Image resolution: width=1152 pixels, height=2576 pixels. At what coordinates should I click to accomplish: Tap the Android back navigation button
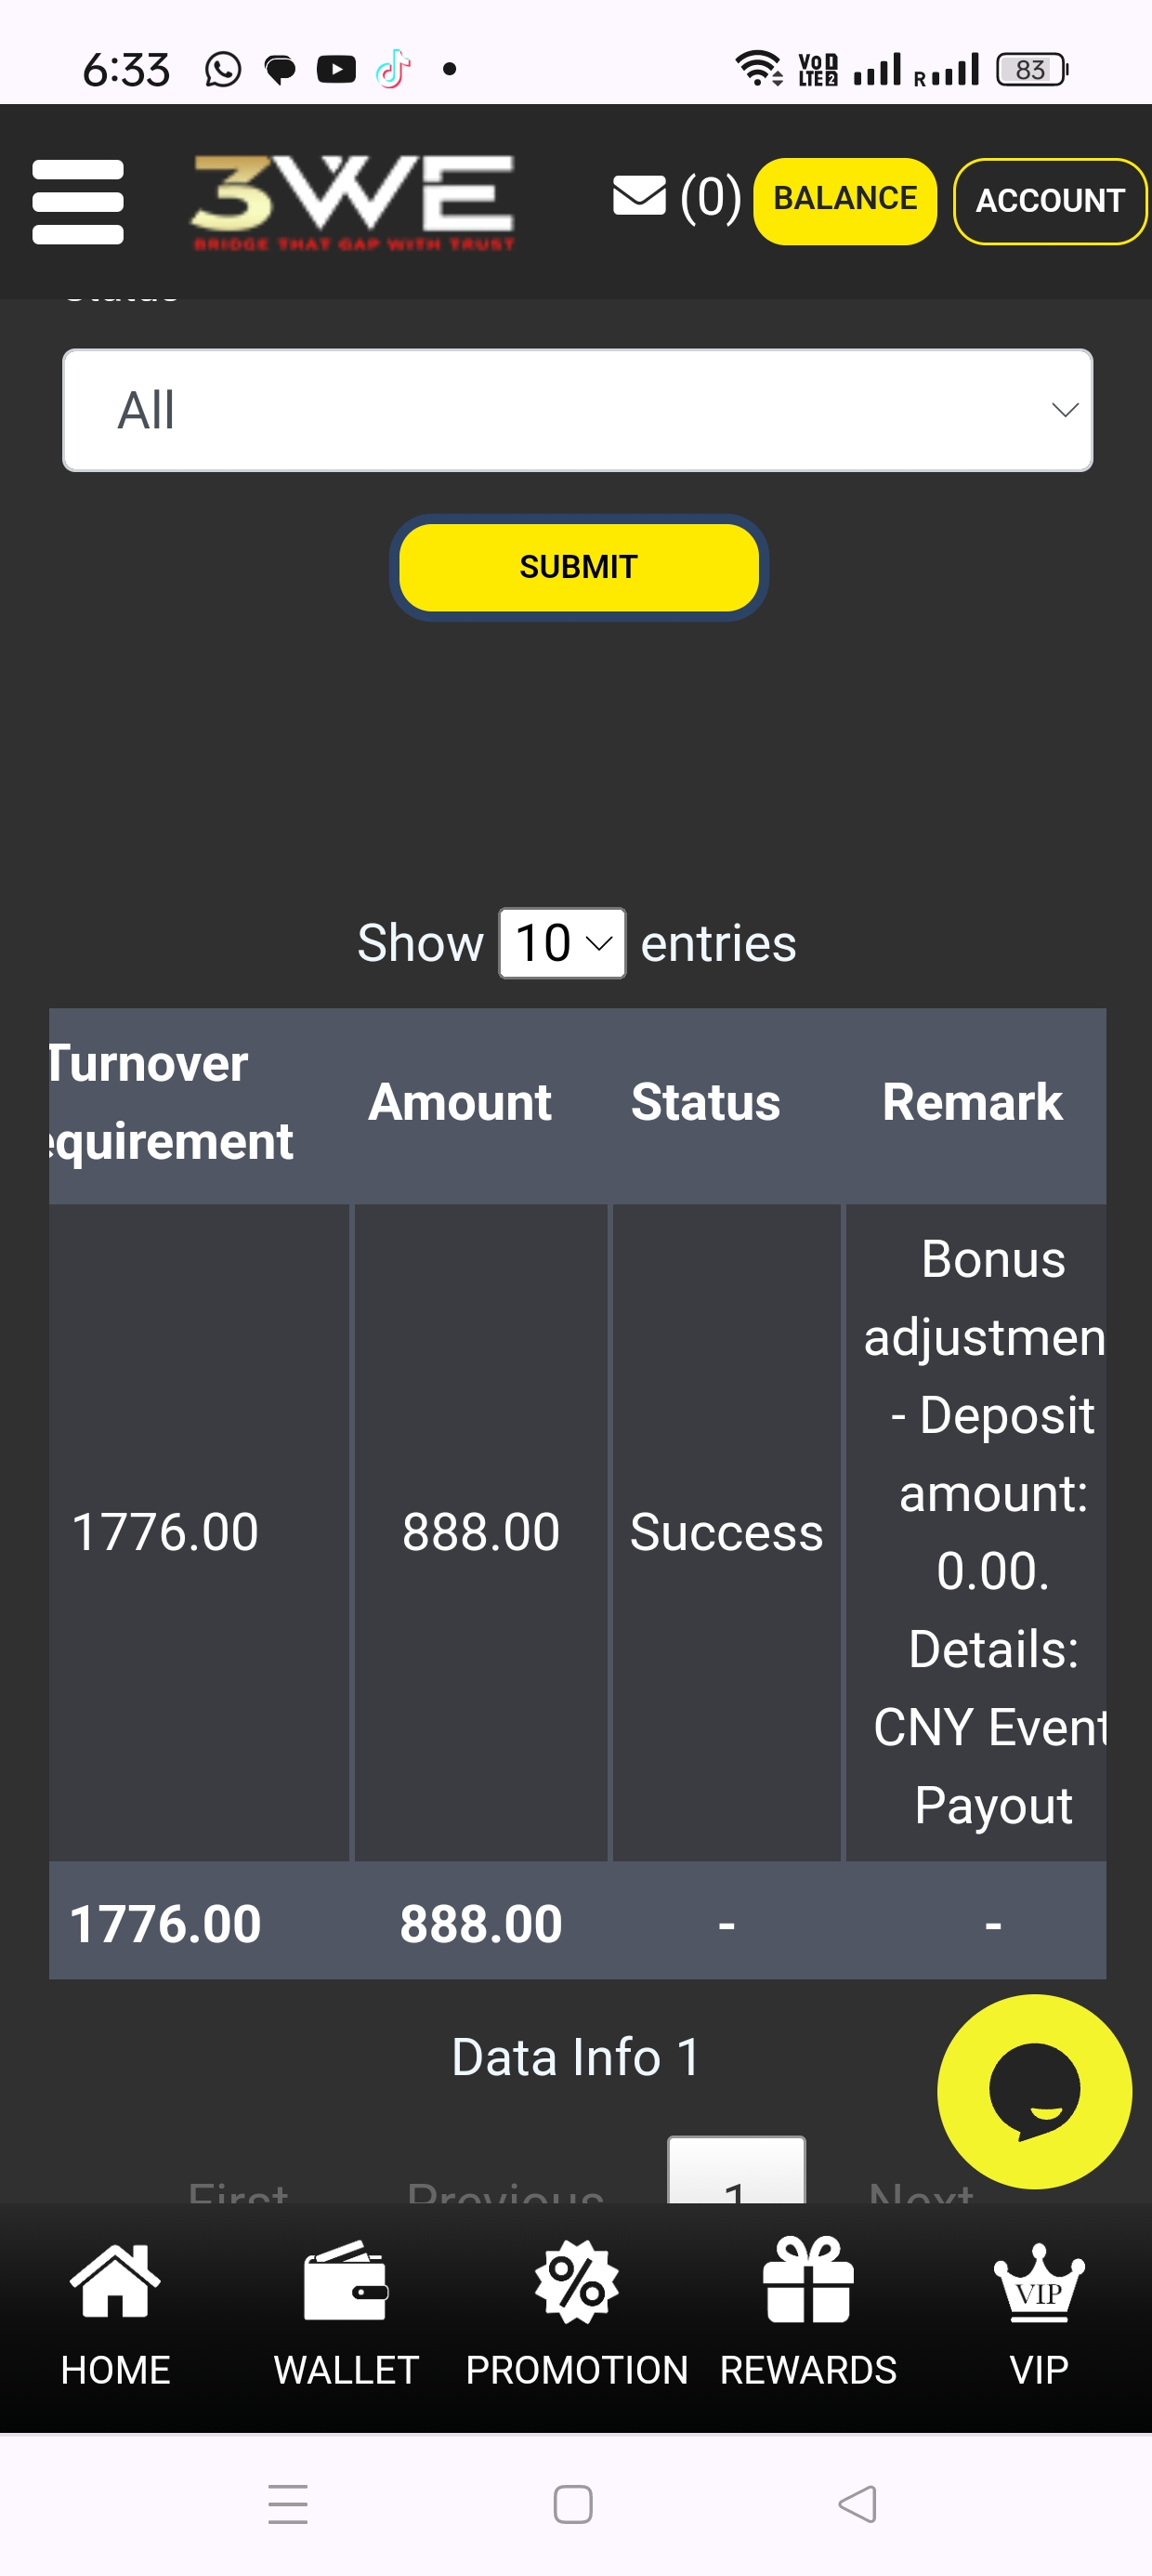857,2504
